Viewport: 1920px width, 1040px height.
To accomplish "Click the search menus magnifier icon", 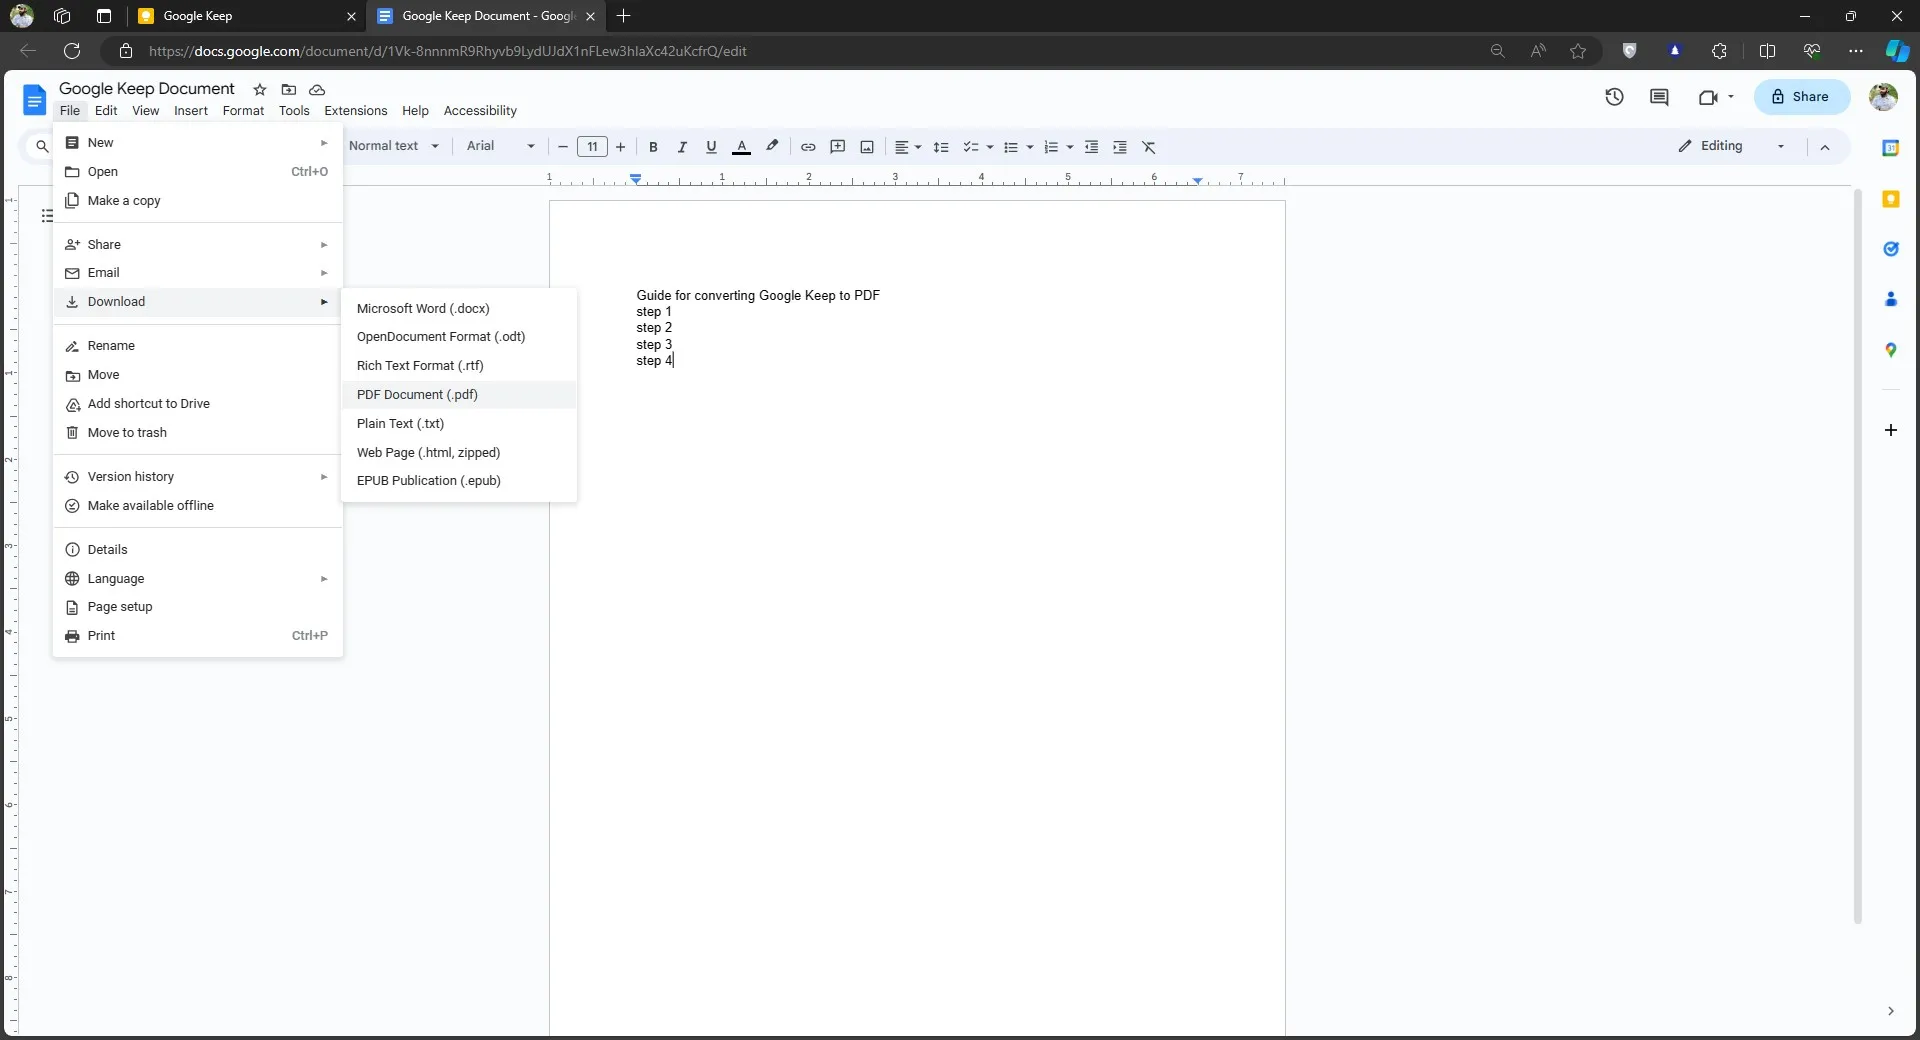I will [42, 147].
